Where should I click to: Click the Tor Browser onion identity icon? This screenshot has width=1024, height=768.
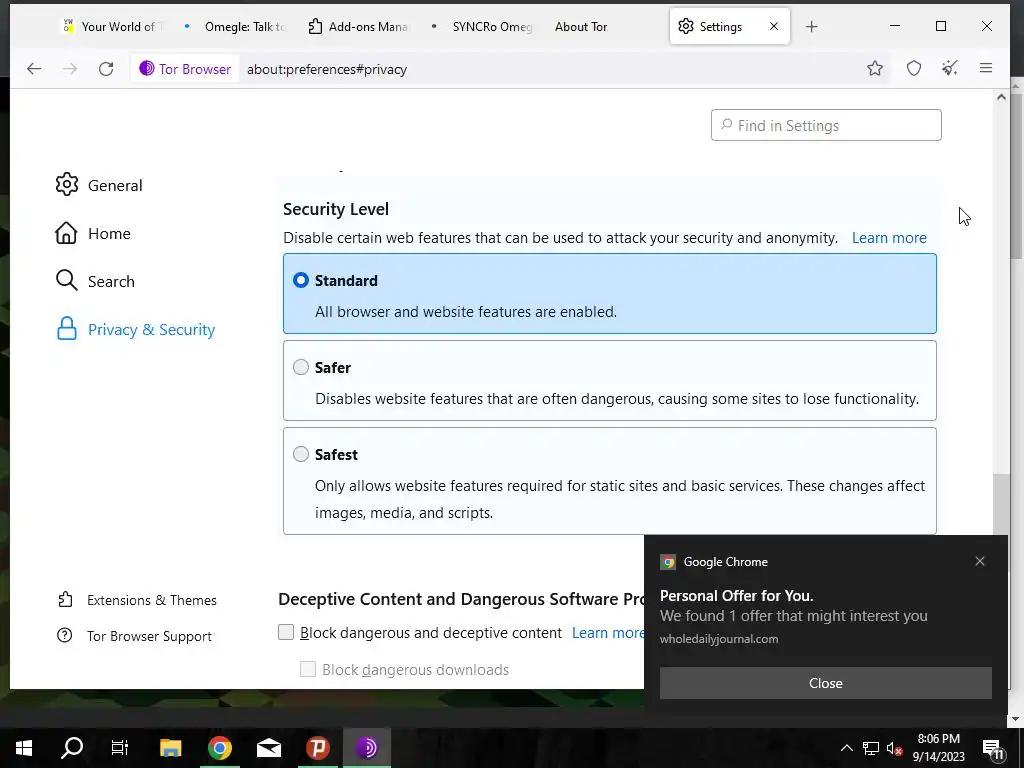147,69
